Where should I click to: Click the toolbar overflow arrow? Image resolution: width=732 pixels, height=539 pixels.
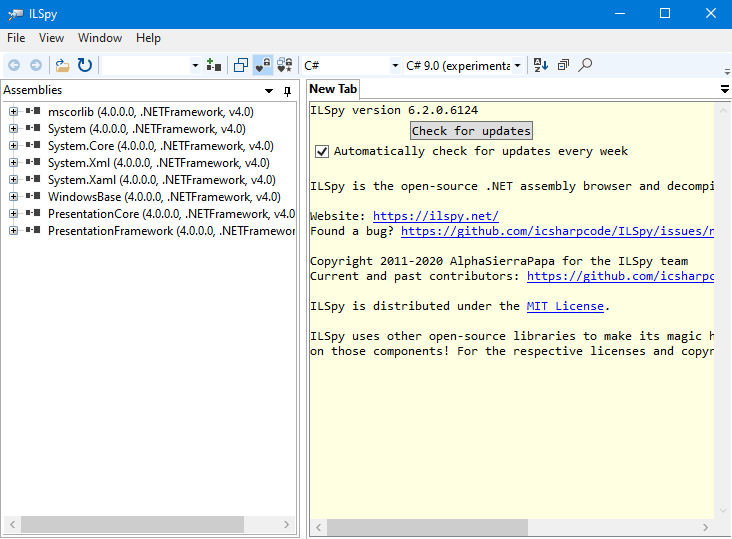pyautogui.click(x=727, y=71)
